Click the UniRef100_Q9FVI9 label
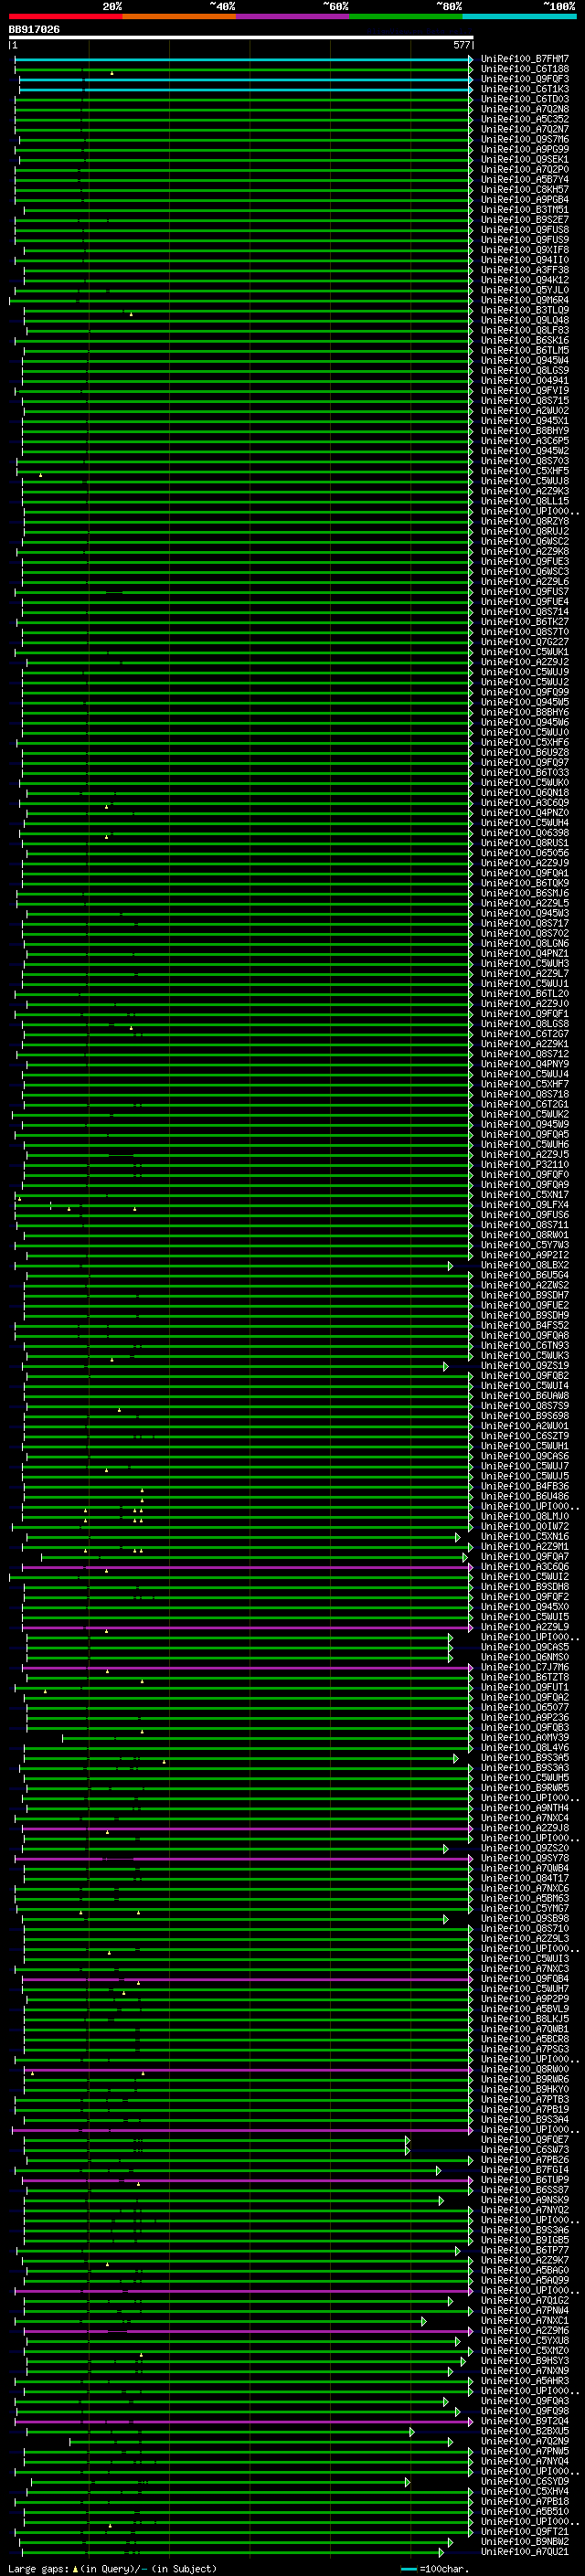585x2576 pixels. (x=525, y=391)
